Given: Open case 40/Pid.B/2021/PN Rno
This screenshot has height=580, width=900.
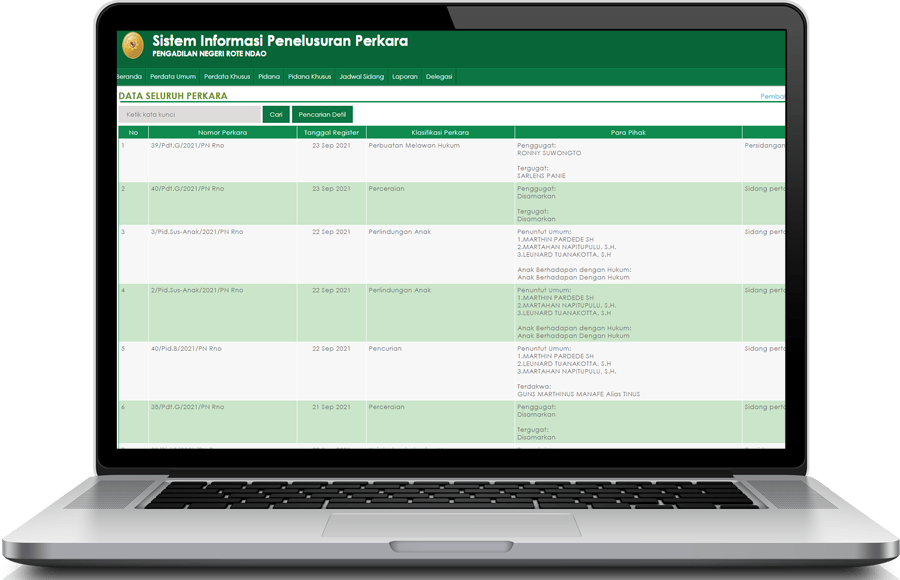Looking at the screenshot, I should click(x=187, y=348).
